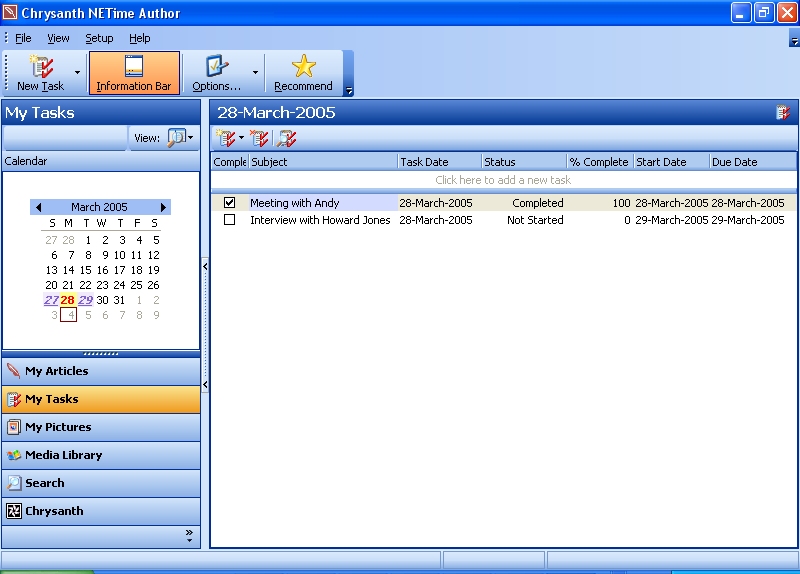Toggle the Information Bar button

(x=134, y=73)
